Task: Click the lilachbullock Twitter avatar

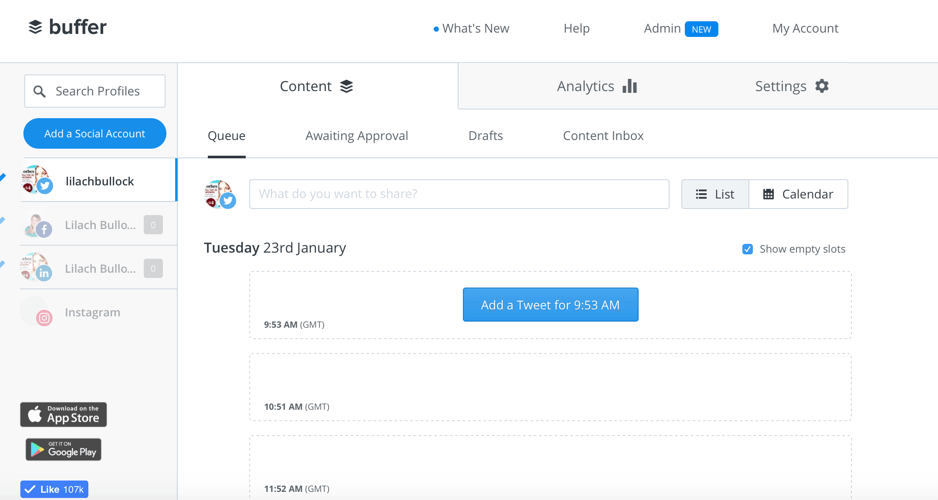Action: (37, 180)
